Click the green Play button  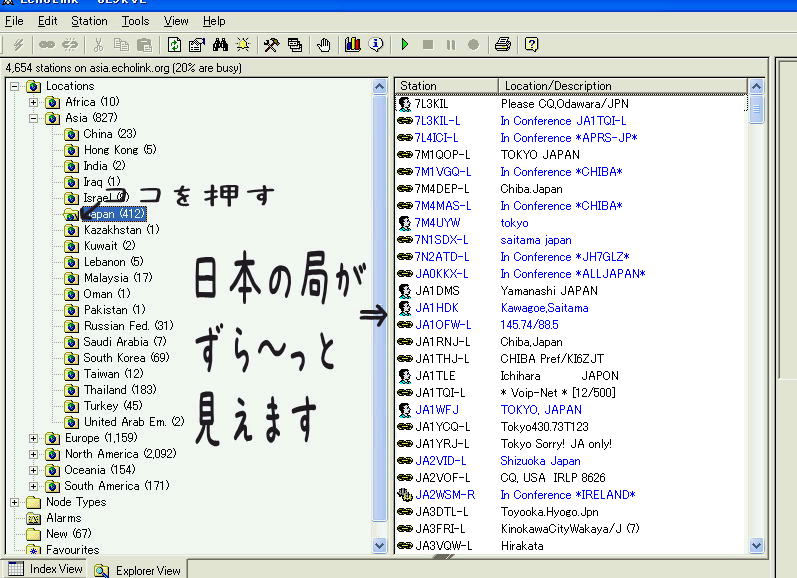pos(405,45)
